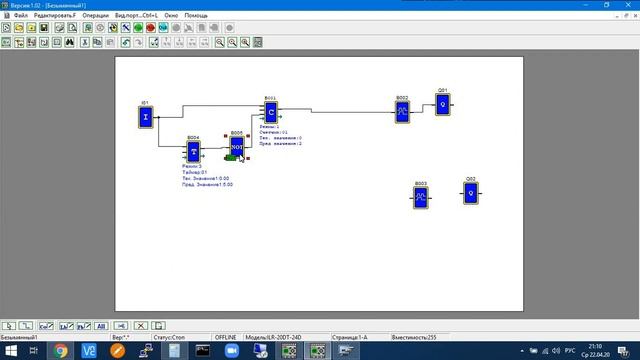Select the I01 input block
Screen dimensions: 640x360
146,117
